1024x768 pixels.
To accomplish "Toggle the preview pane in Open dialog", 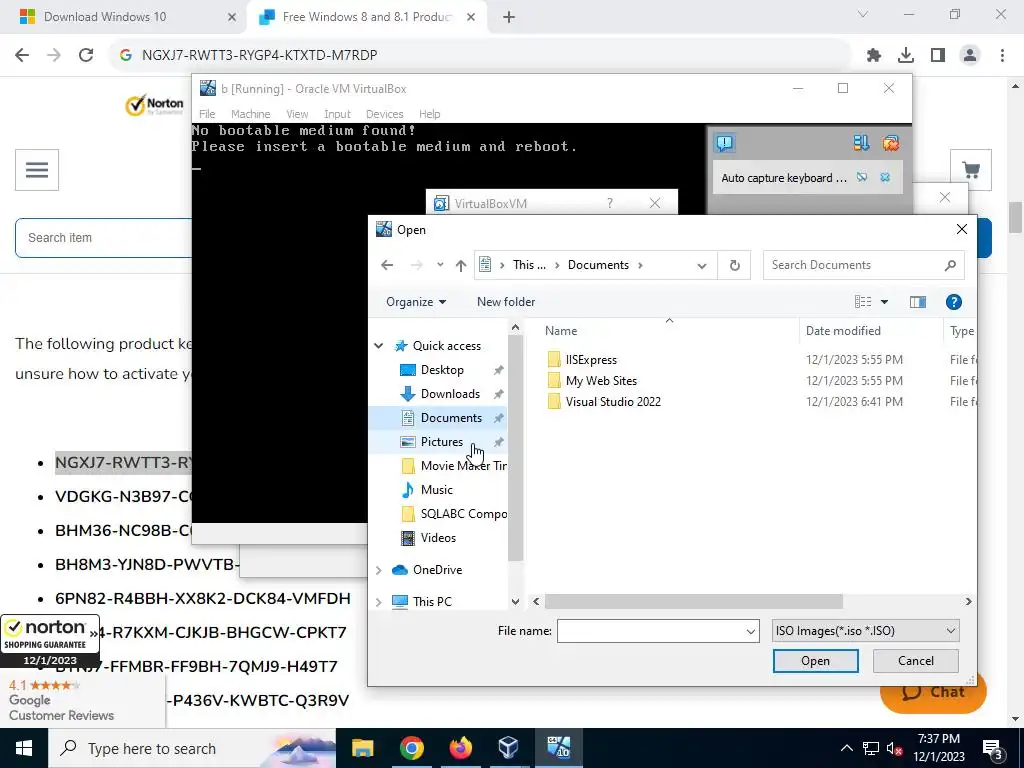I will point(918,302).
